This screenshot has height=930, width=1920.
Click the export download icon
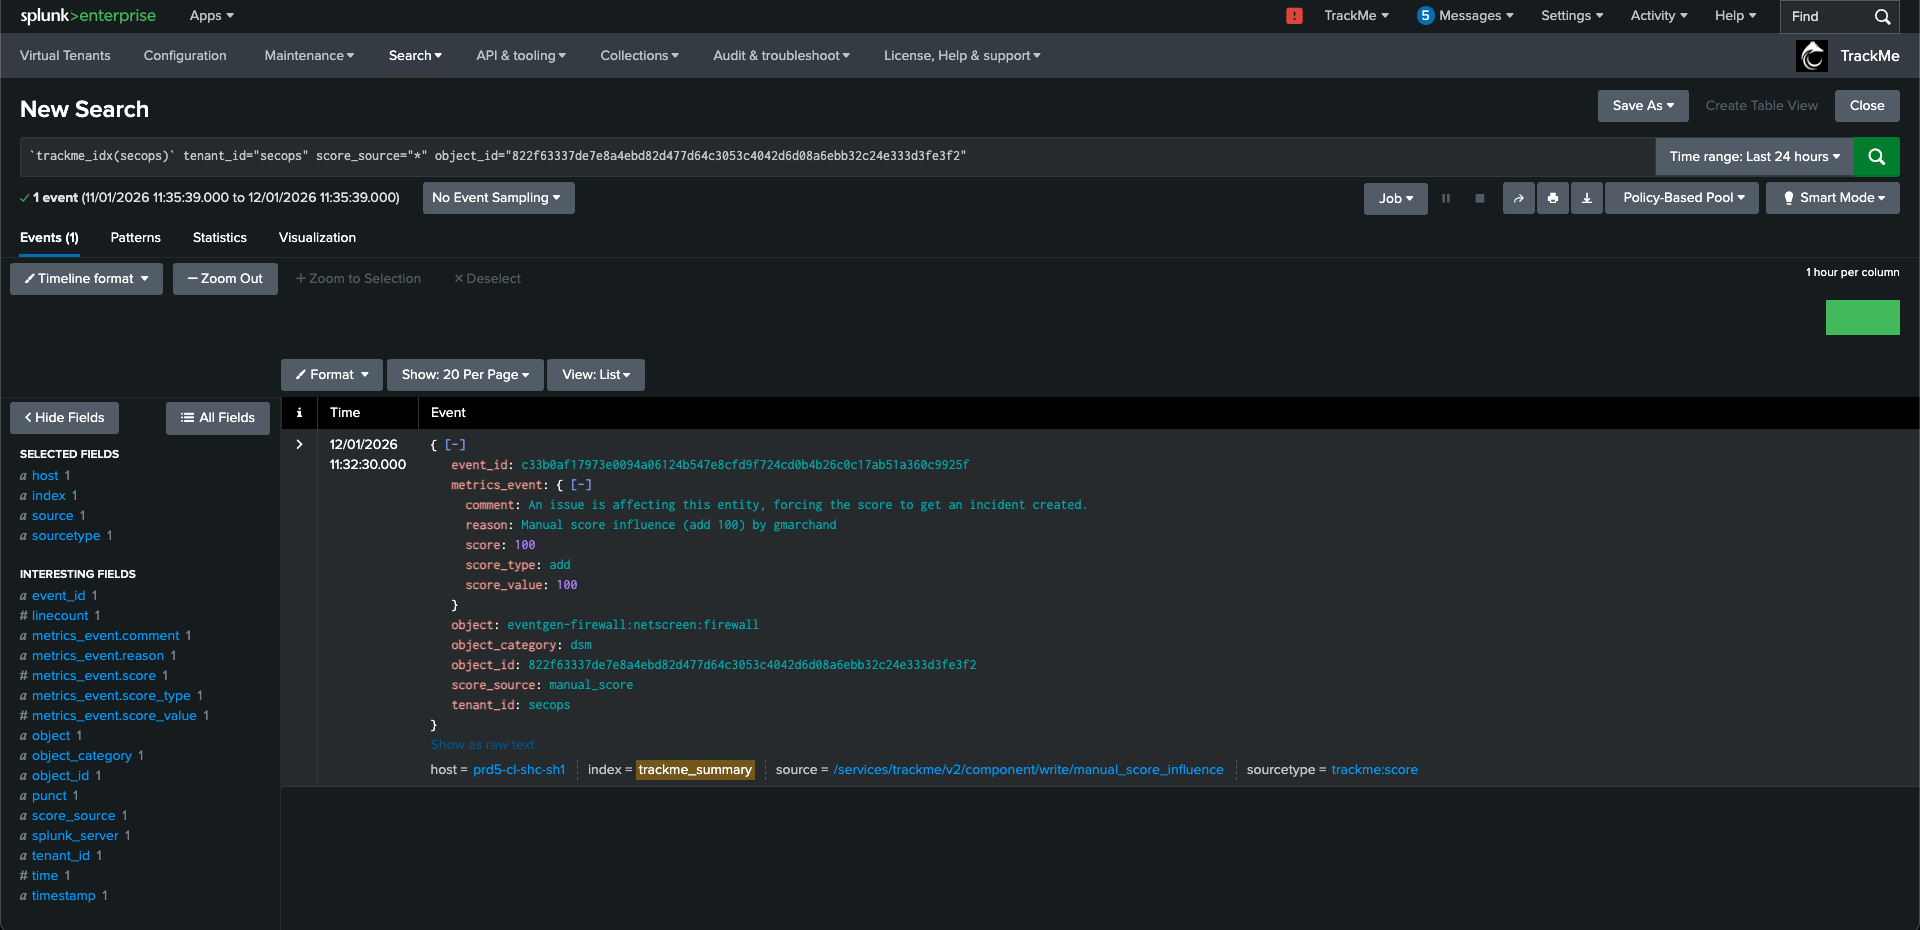pyautogui.click(x=1586, y=198)
